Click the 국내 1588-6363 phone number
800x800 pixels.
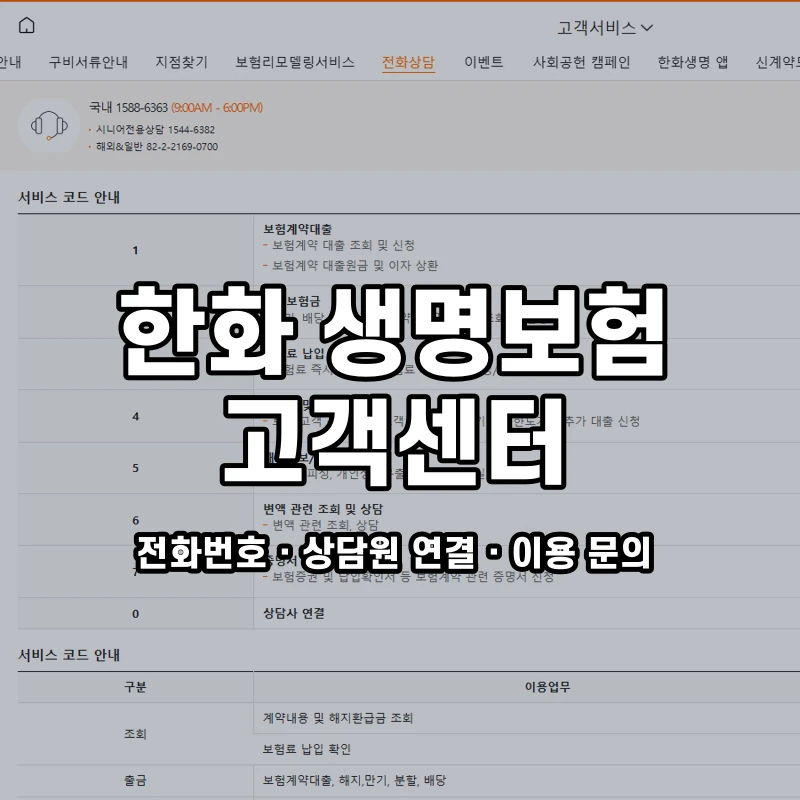click(x=129, y=108)
